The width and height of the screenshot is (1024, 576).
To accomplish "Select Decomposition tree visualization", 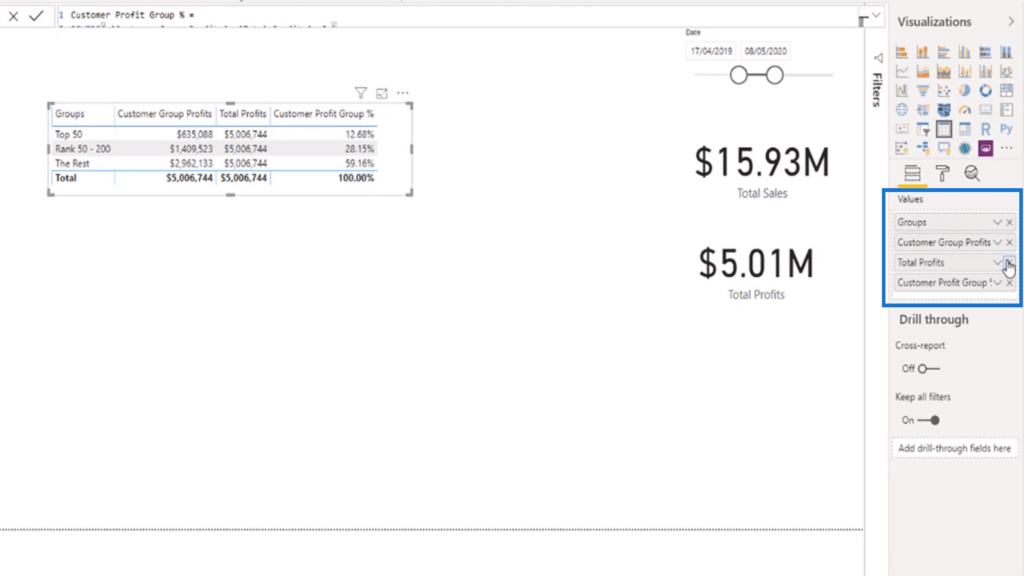I will (923, 148).
